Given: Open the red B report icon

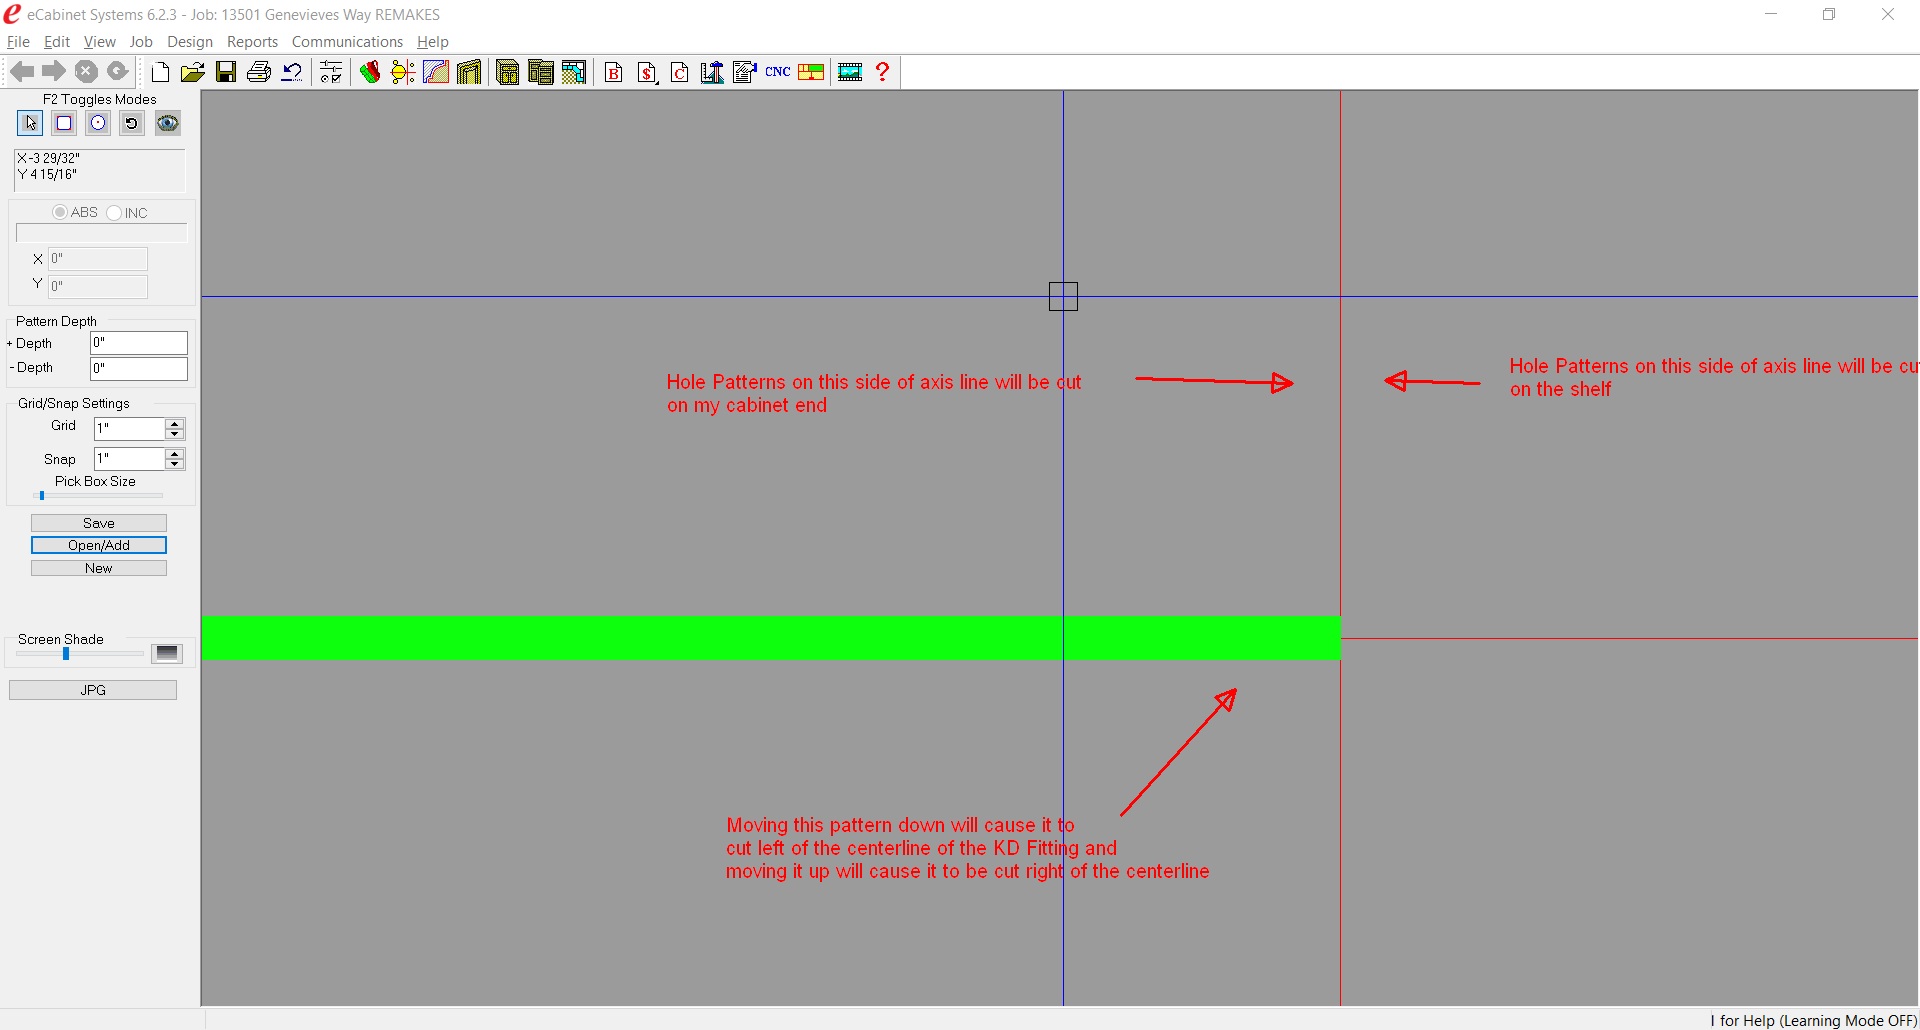Looking at the screenshot, I should [x=614, y=72].
